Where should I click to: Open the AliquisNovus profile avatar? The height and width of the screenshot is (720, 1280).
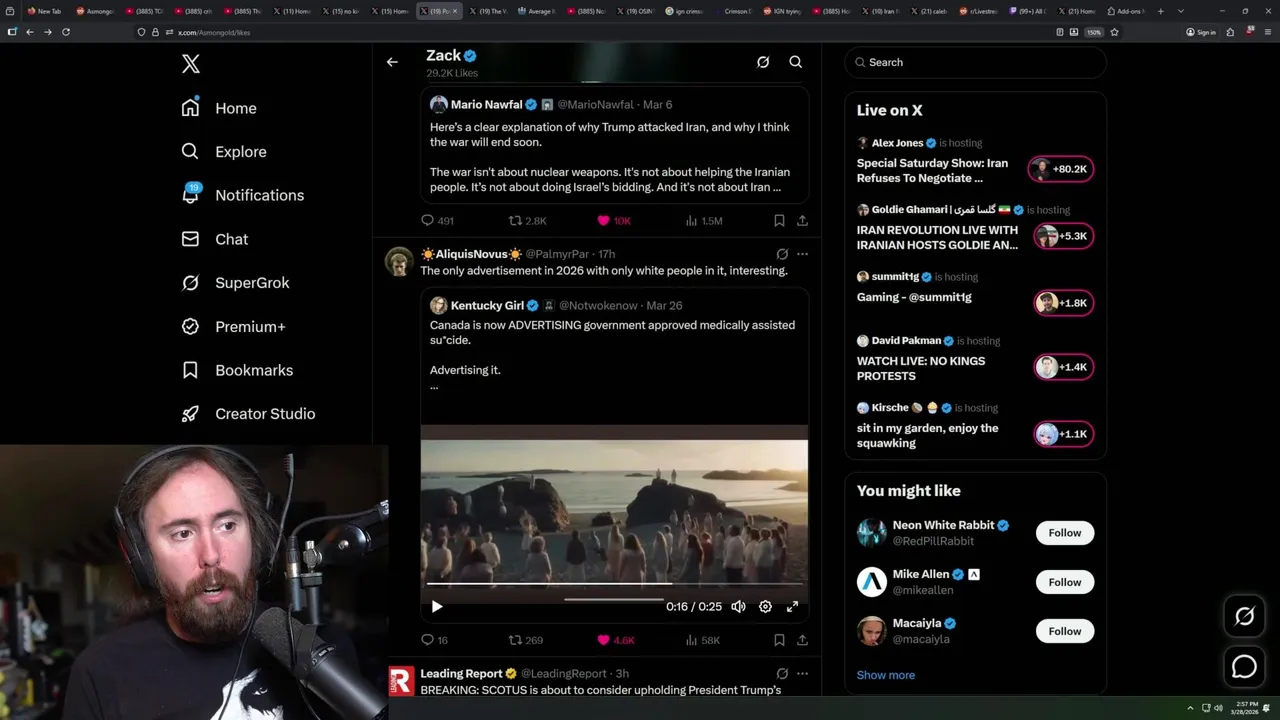(x=399, y=261)
